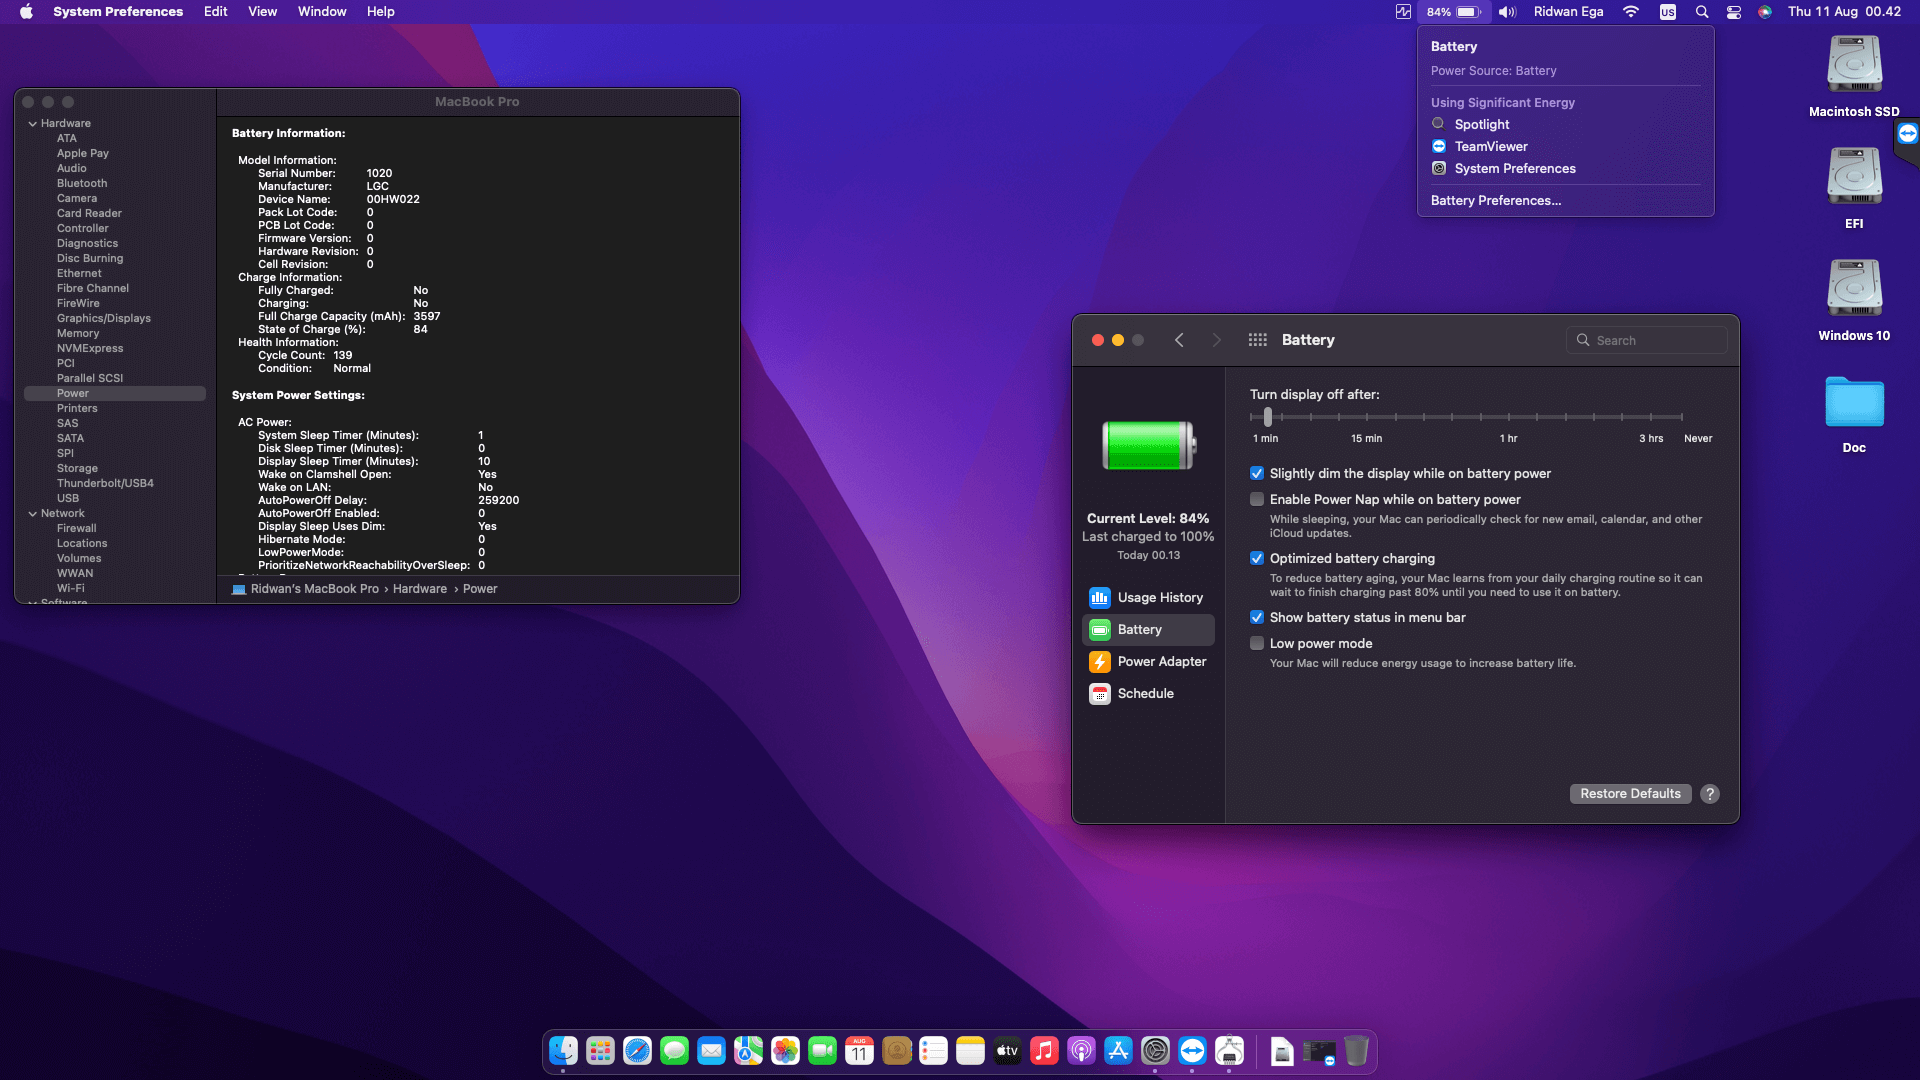Click the help question mark button
The height and width of the screenshot is (1080, 1920).
tap(1710, 794)
